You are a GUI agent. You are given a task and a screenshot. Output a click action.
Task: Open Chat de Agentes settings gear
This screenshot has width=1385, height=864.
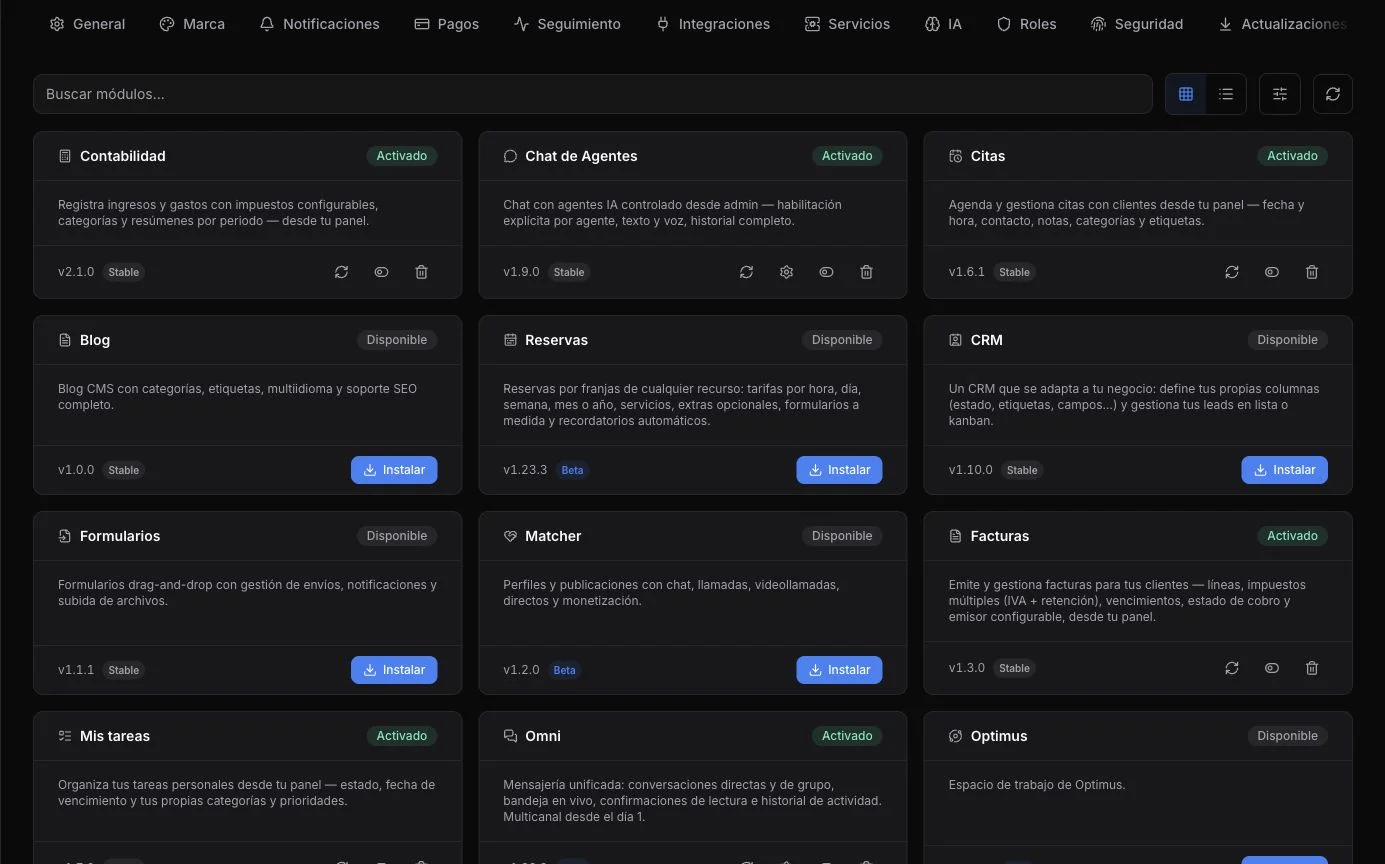[x=786, y=272]
